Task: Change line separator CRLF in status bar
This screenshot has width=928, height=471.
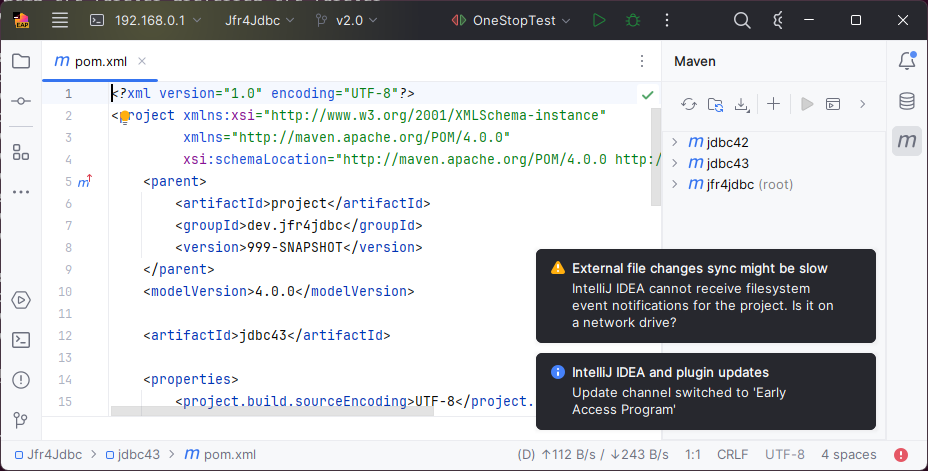Action: [732, 454]
